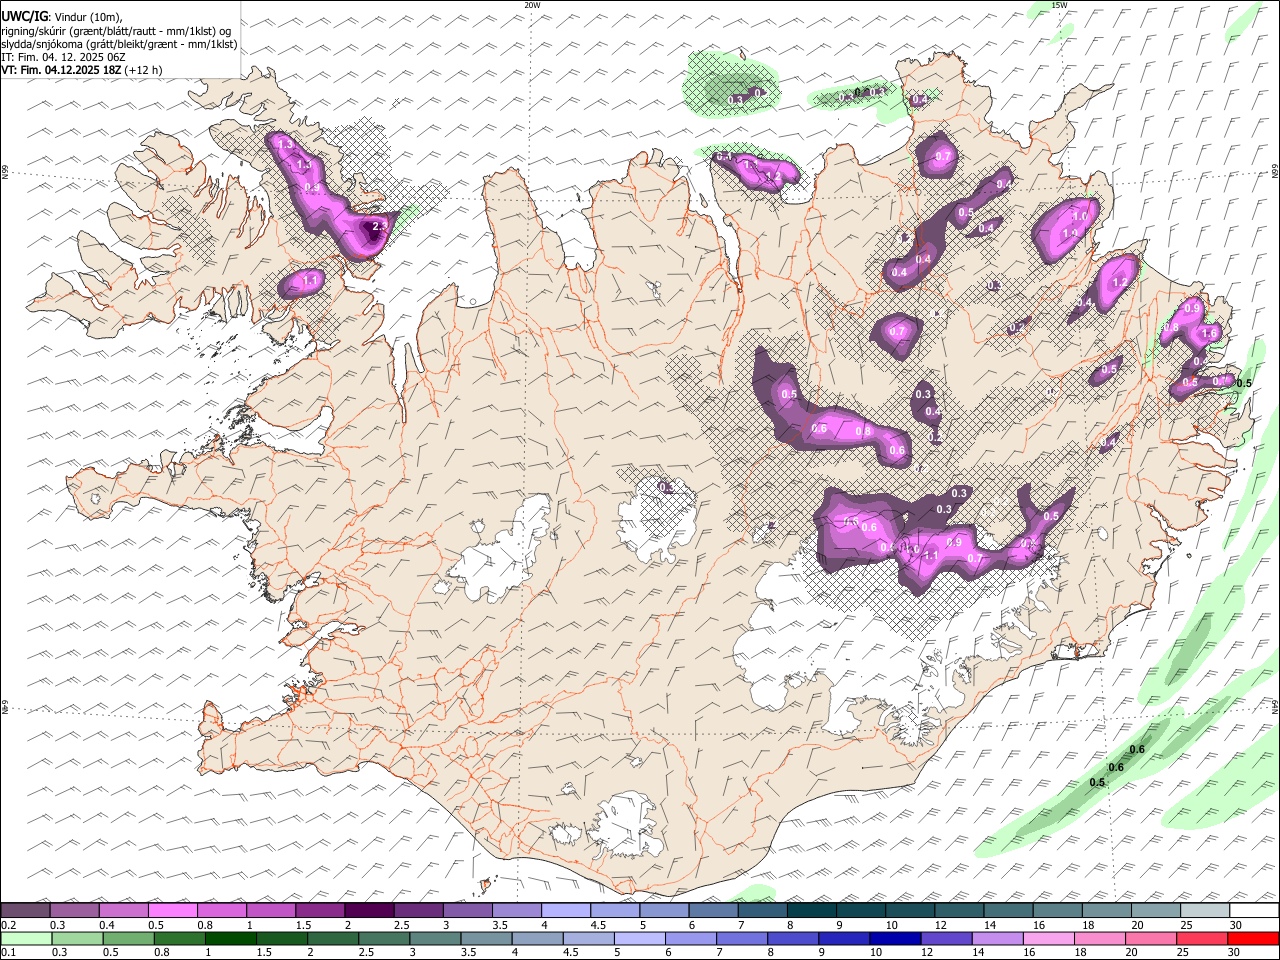The width and height of the screenshot is (1280, 960).
Task: Click the 'IT: Fim. 04. 12. 2025 06Z' line
Action: [63, 57]
